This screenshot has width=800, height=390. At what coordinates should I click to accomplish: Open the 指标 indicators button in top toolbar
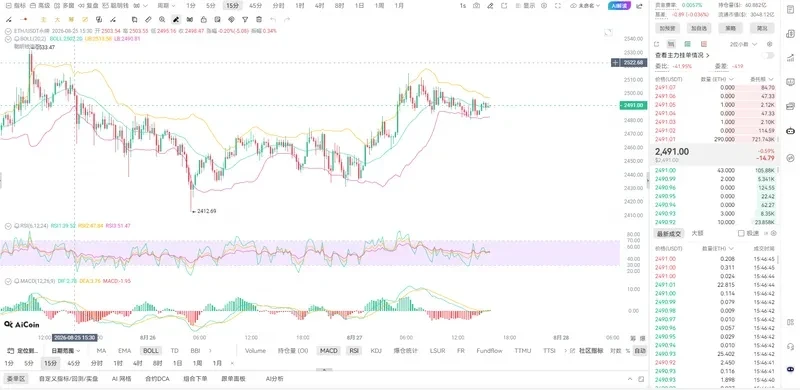[15, 6]
